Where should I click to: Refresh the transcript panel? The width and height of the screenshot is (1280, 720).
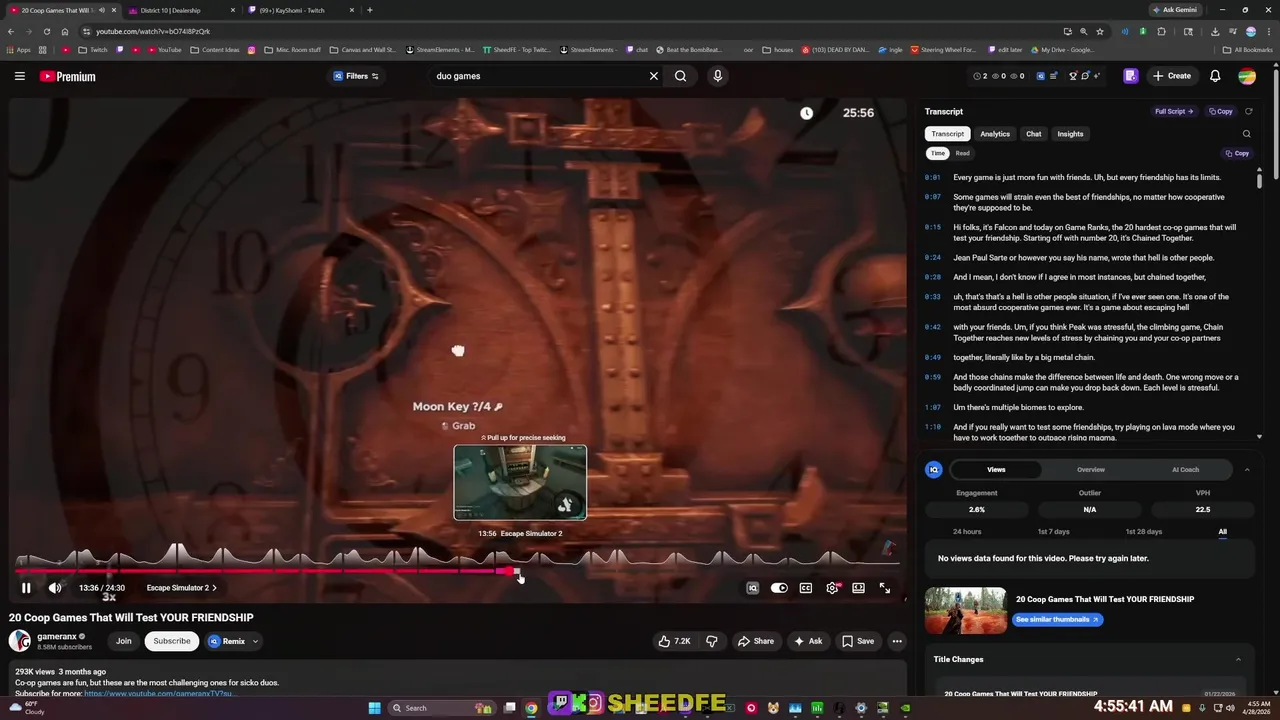(x=1248, y=111)
